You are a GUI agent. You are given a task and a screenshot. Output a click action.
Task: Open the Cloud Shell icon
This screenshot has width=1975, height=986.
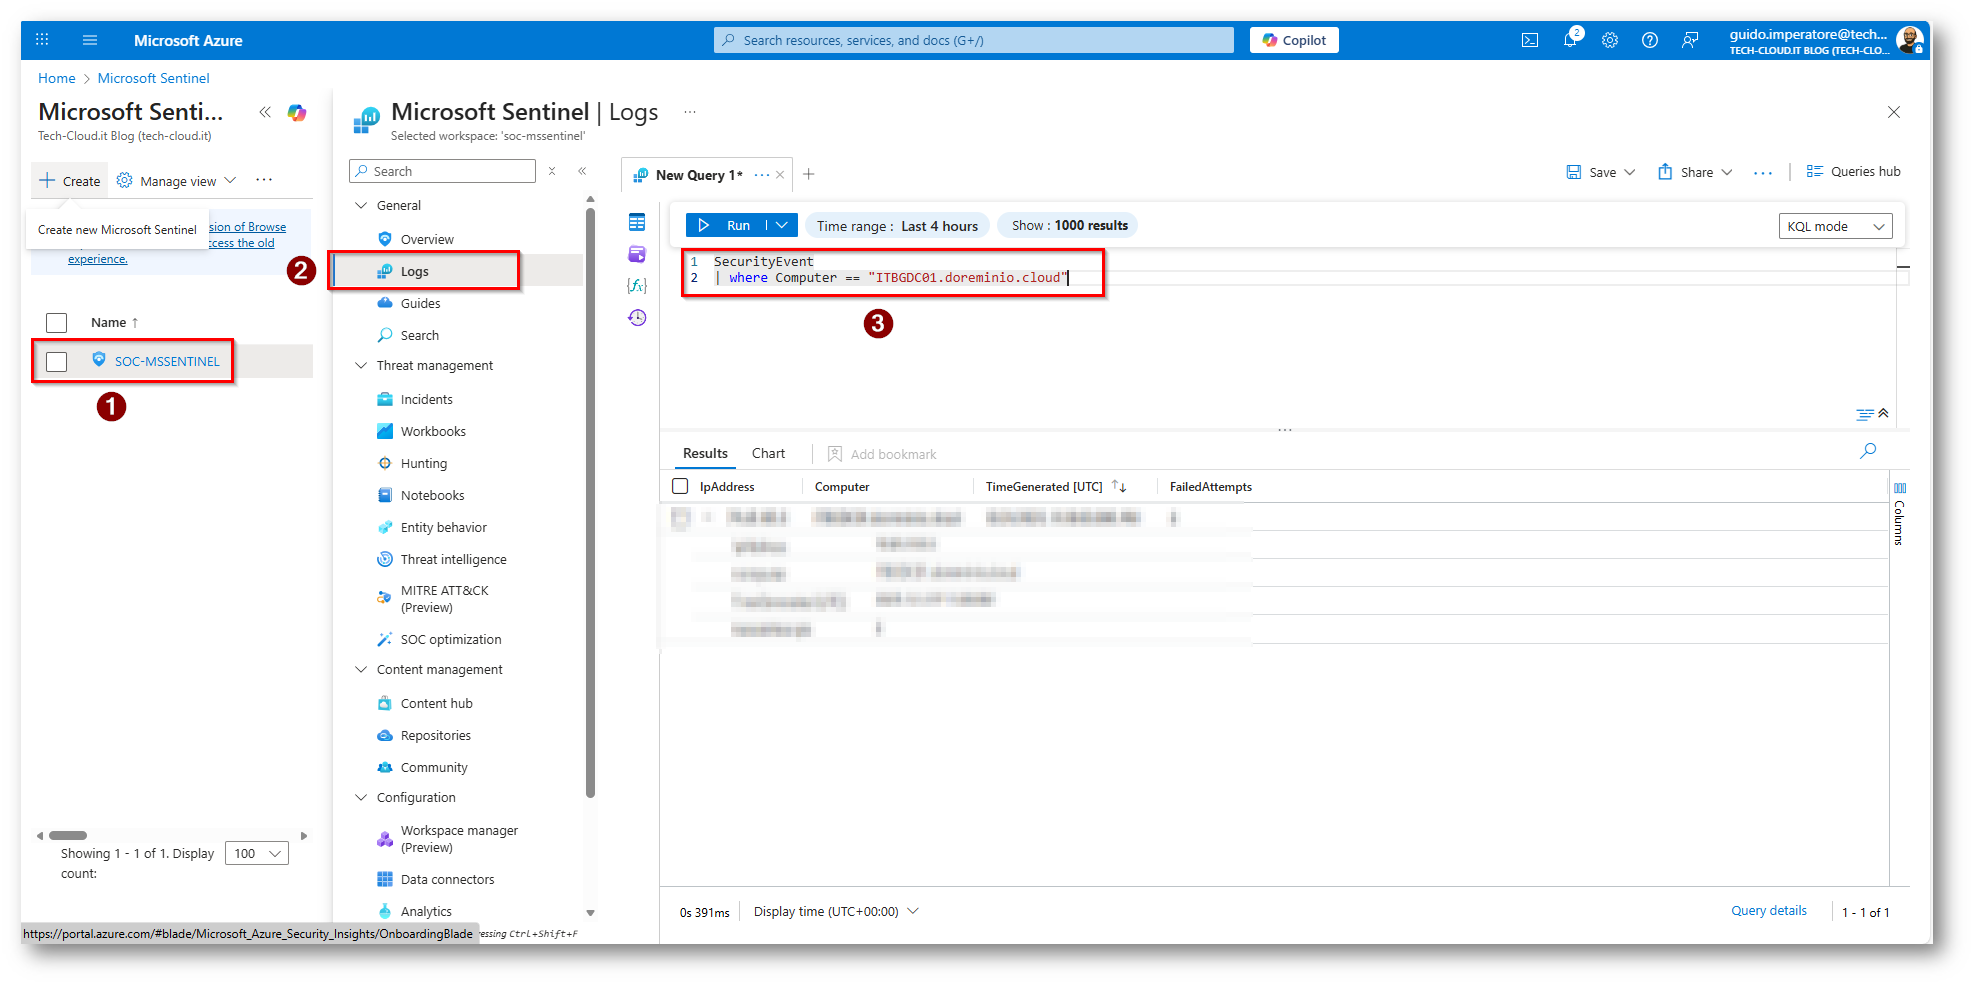click(x=1529, y=41)
